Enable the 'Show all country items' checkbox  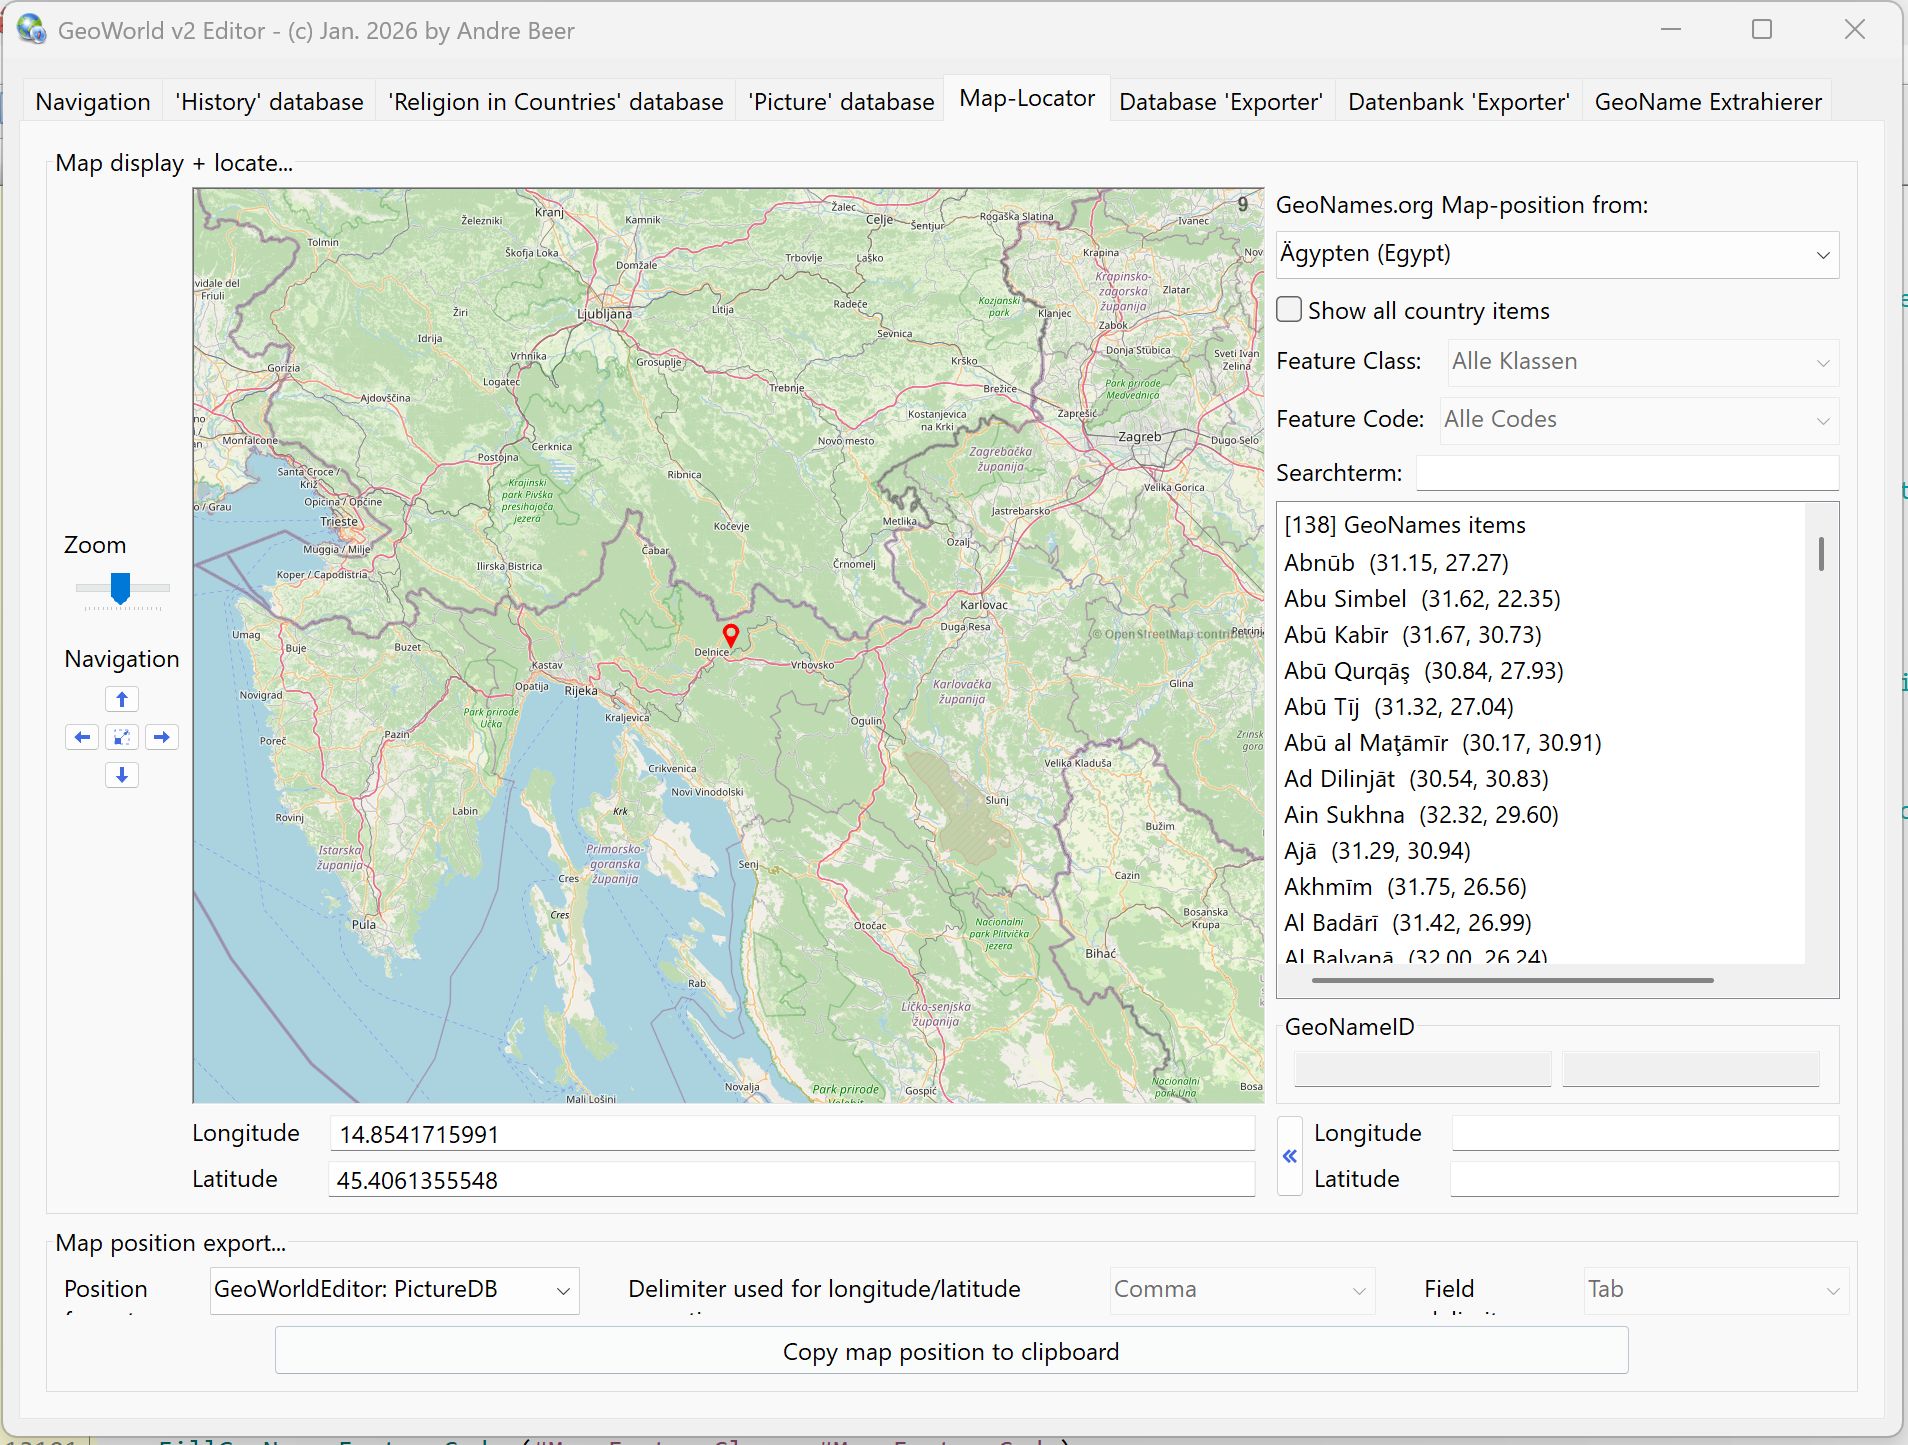click(1290, 310)
